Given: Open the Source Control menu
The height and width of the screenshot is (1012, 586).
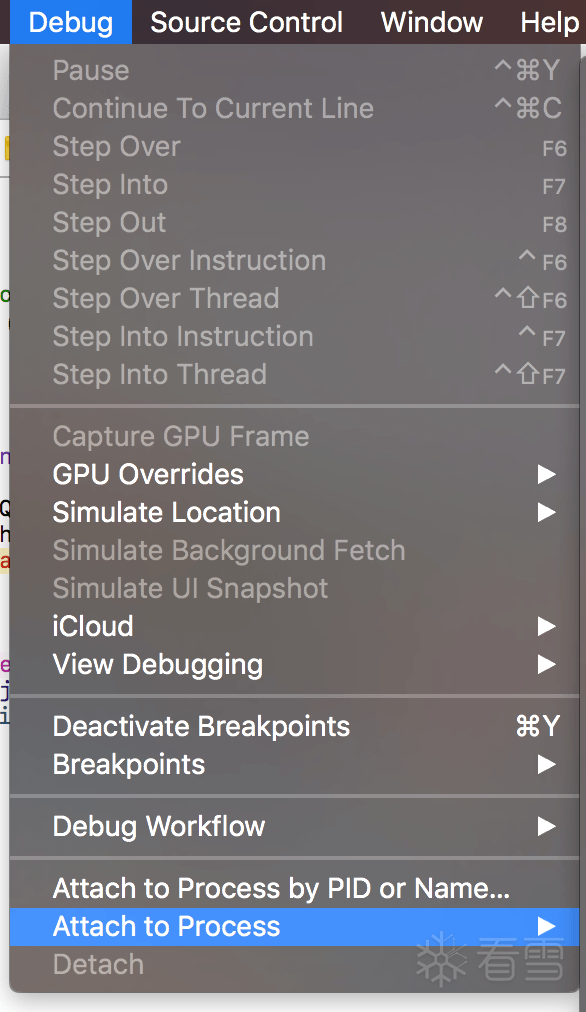Looking at the screenshot, I should [247, 22].
